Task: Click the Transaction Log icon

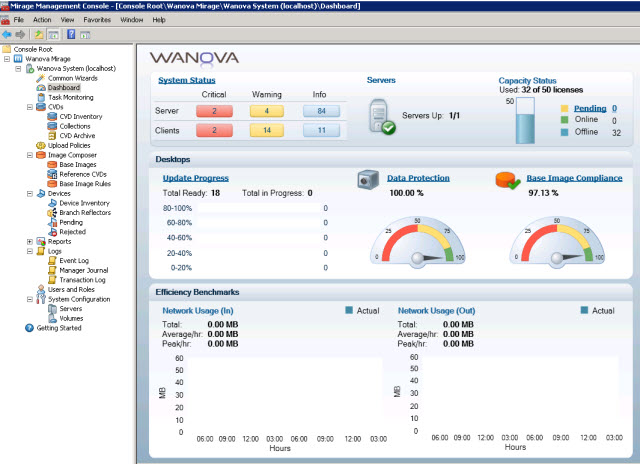Action: (x=52, y=280)
